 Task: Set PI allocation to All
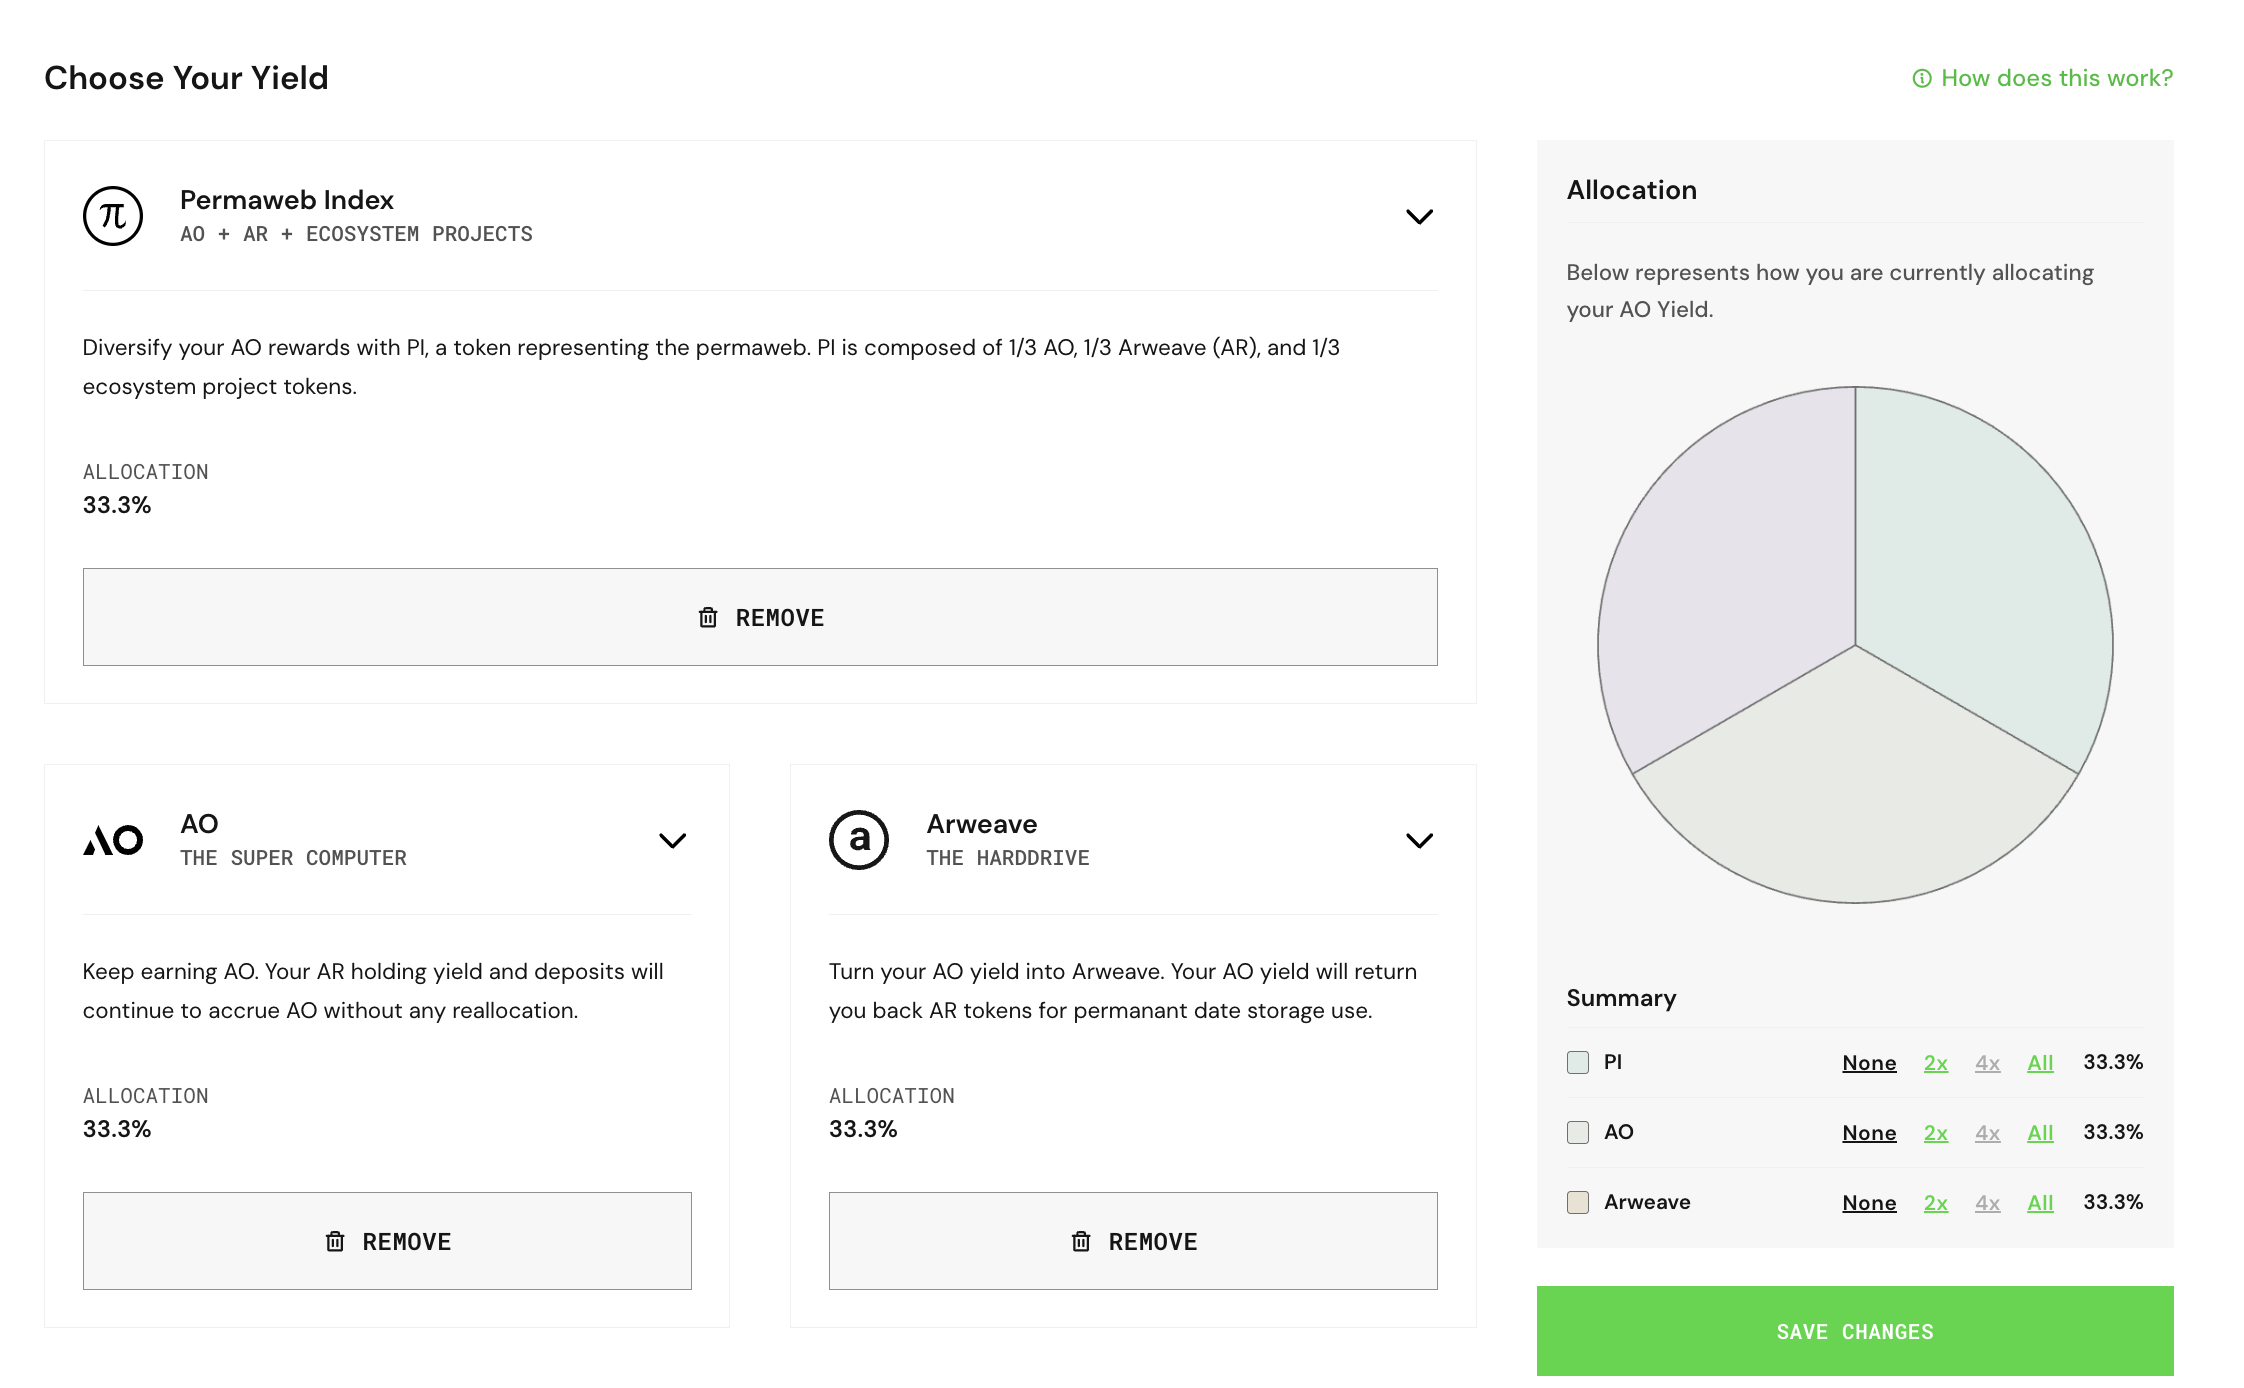(2040, 1063)
